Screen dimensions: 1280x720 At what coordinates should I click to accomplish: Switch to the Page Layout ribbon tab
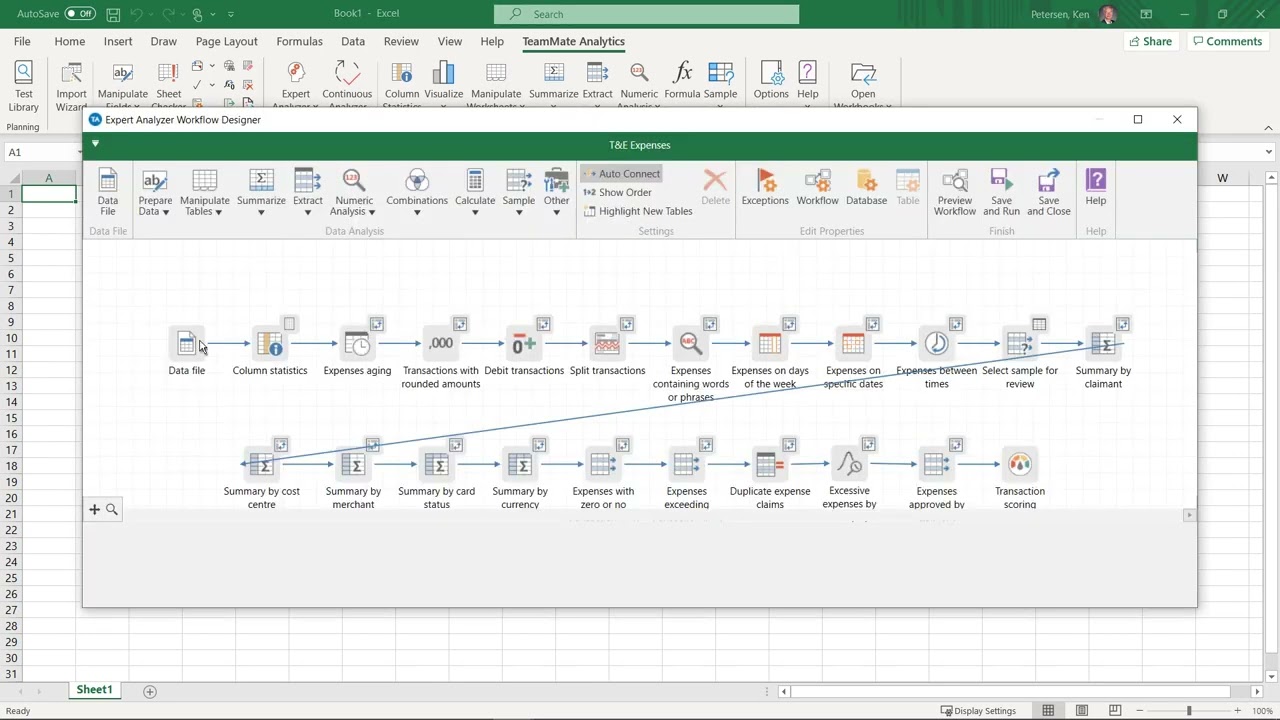(x=226, y=41)
